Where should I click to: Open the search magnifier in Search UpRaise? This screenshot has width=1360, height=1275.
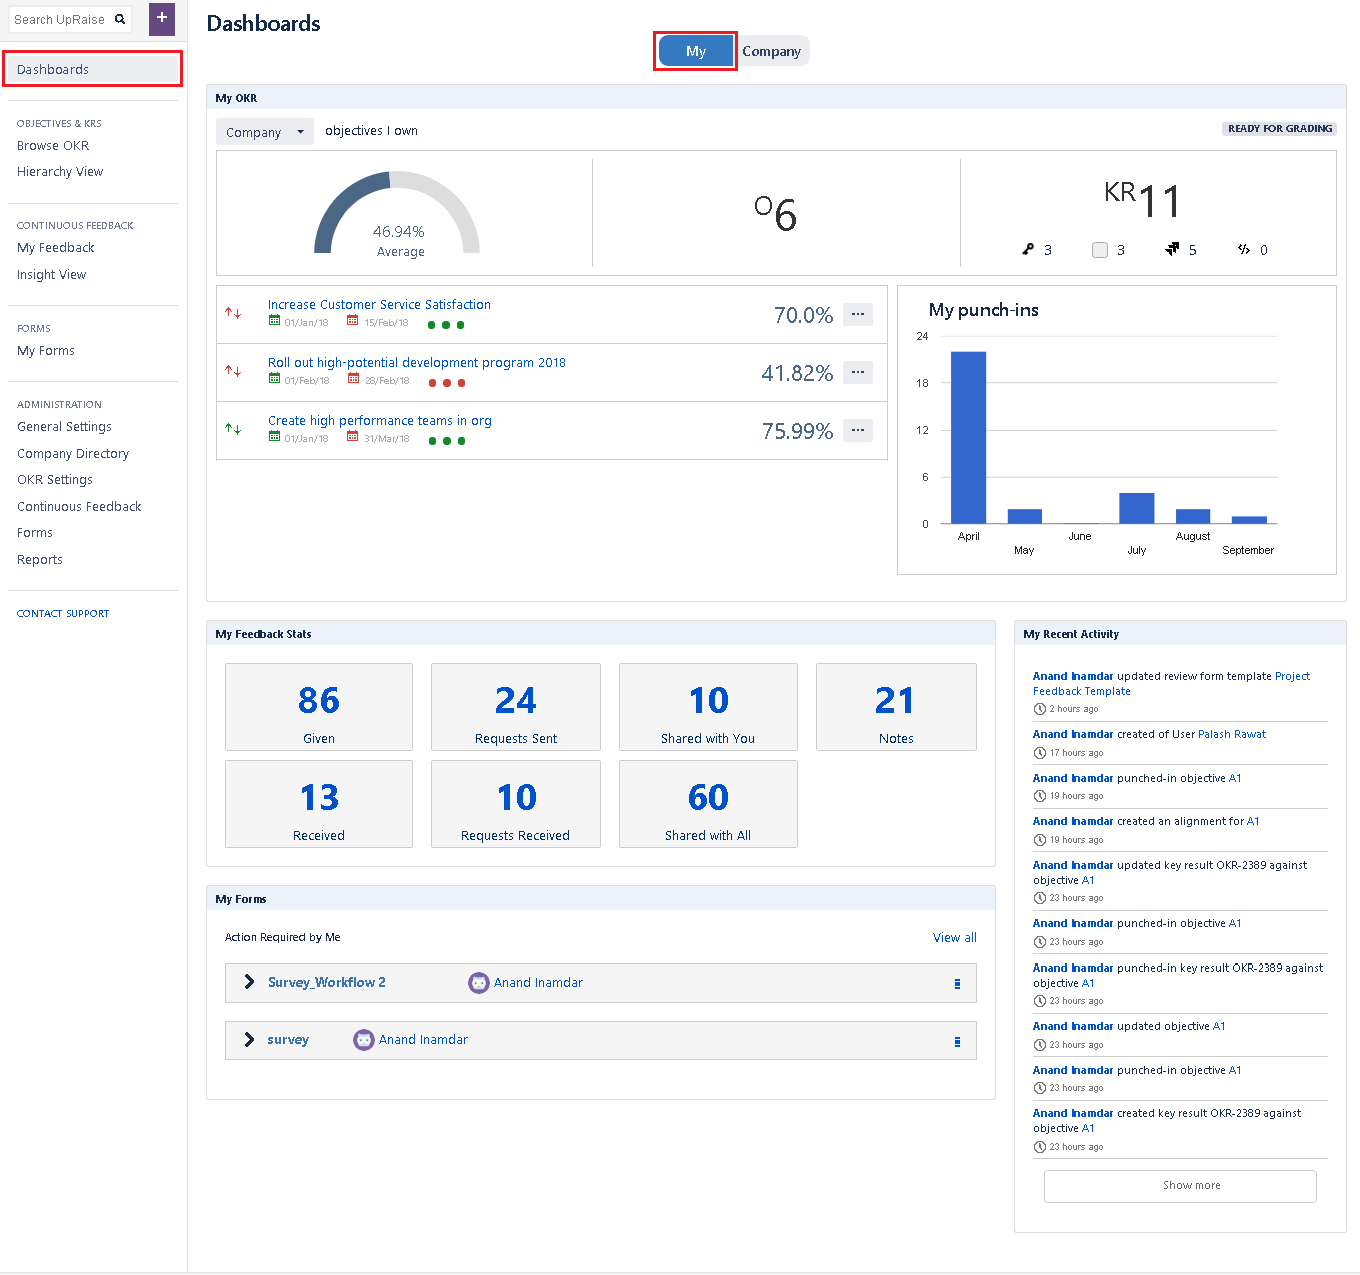coord(119,19)
